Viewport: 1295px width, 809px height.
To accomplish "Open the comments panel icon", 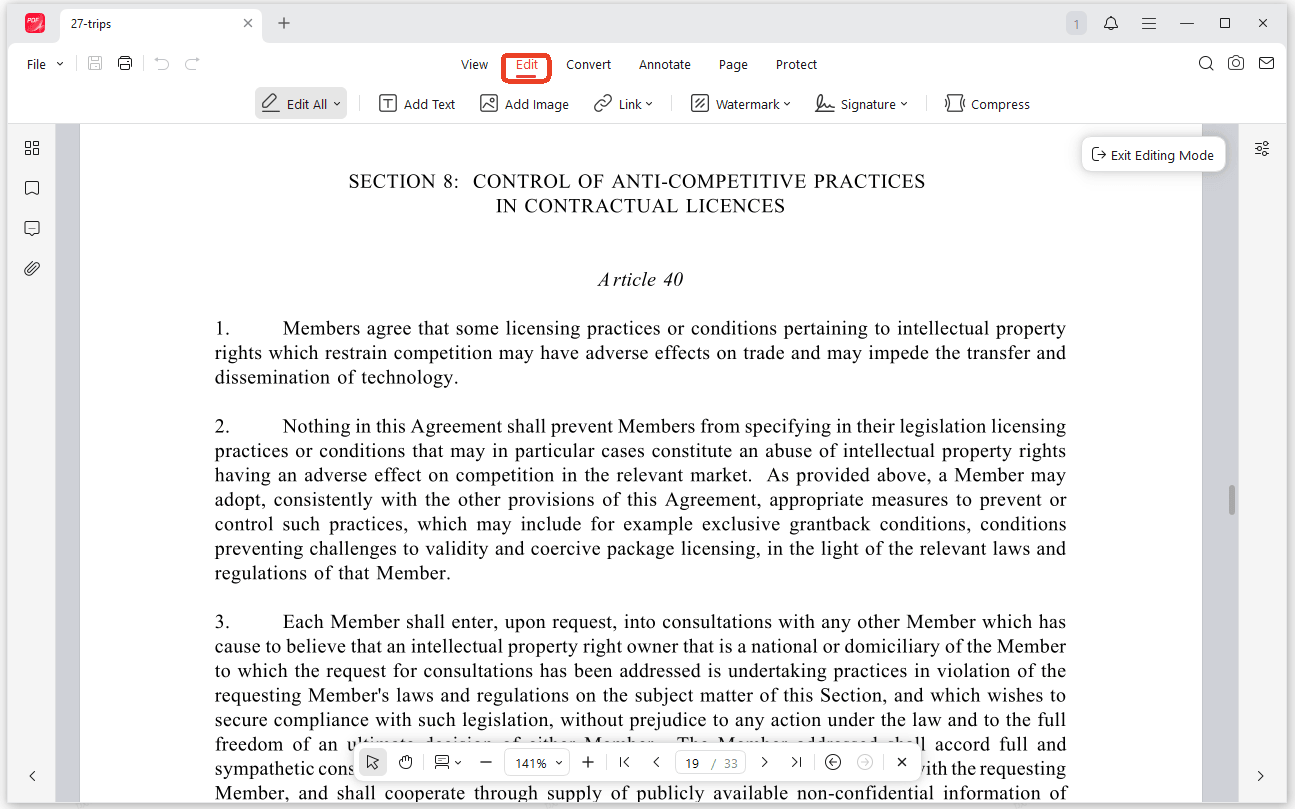I will point(32,229).
